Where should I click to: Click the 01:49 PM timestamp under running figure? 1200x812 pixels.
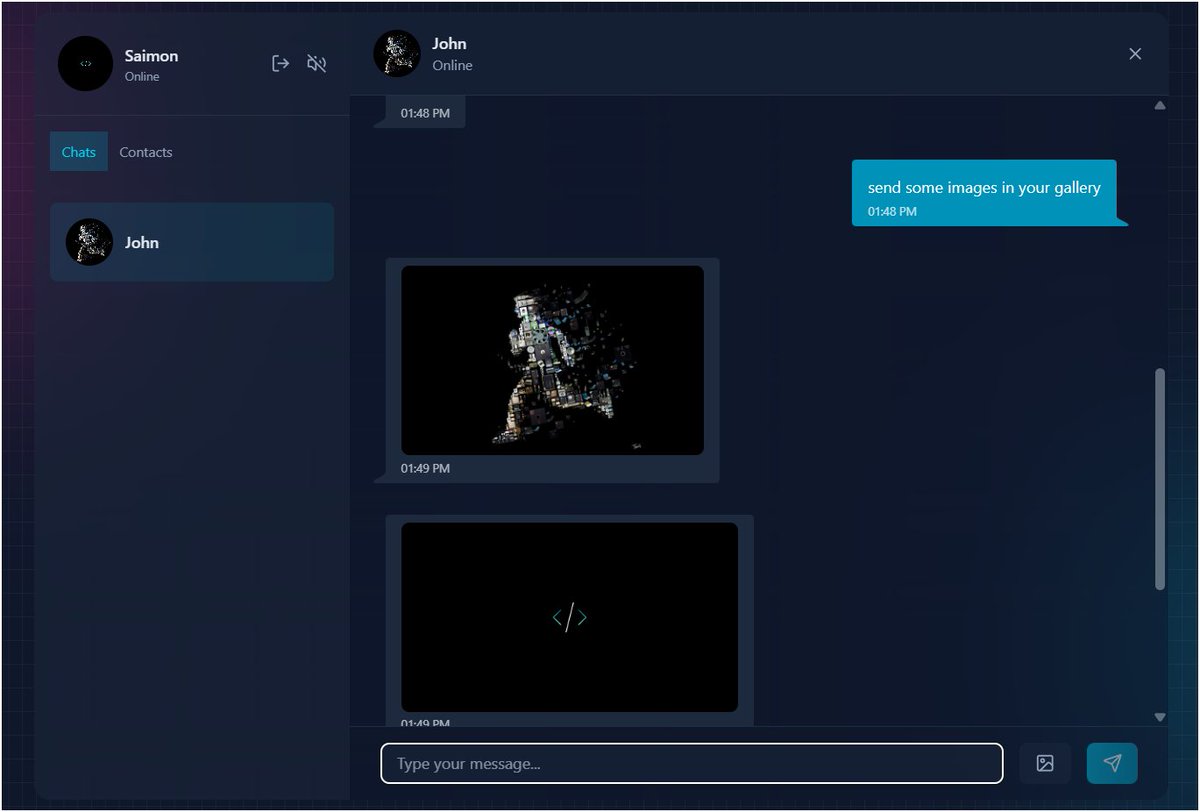pos(425,468)
